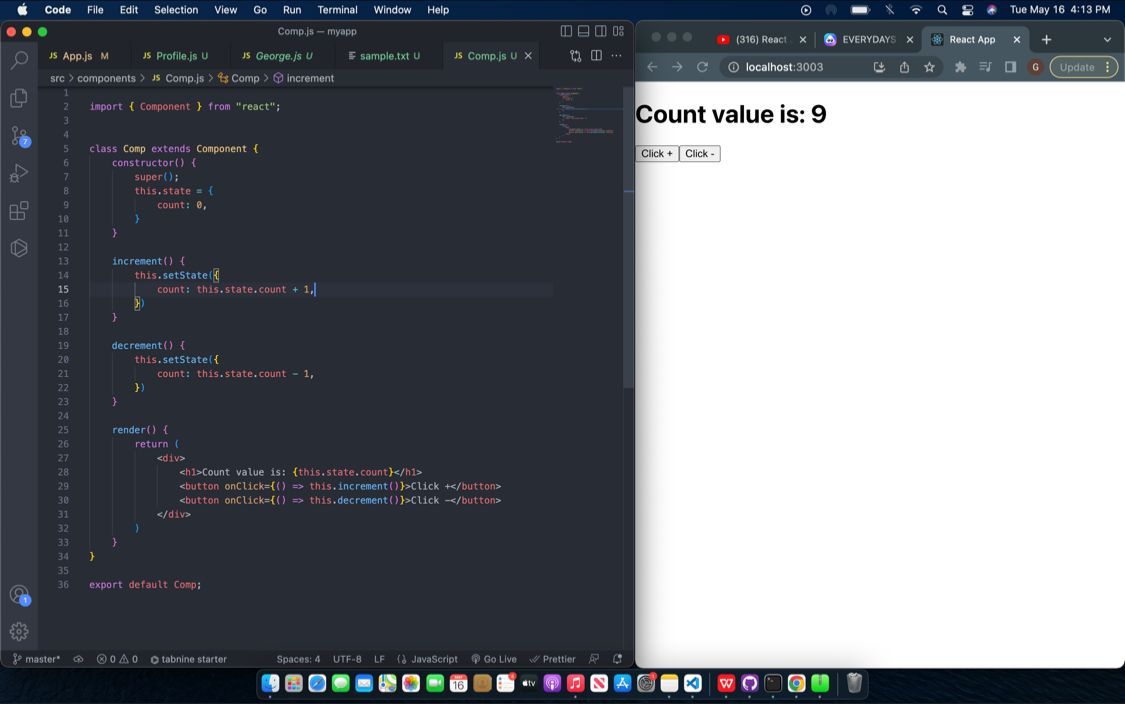Open the JavaScript language mode selector
The height and width of the screenshot is (704, 1125).
(427, 659)
